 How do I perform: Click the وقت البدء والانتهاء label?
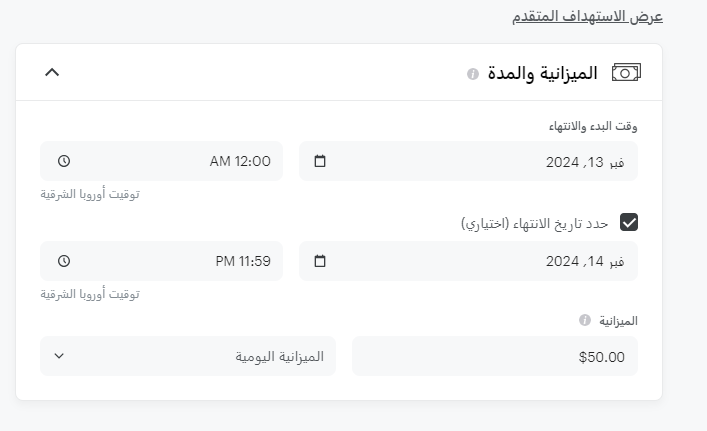tap(593, 126)
